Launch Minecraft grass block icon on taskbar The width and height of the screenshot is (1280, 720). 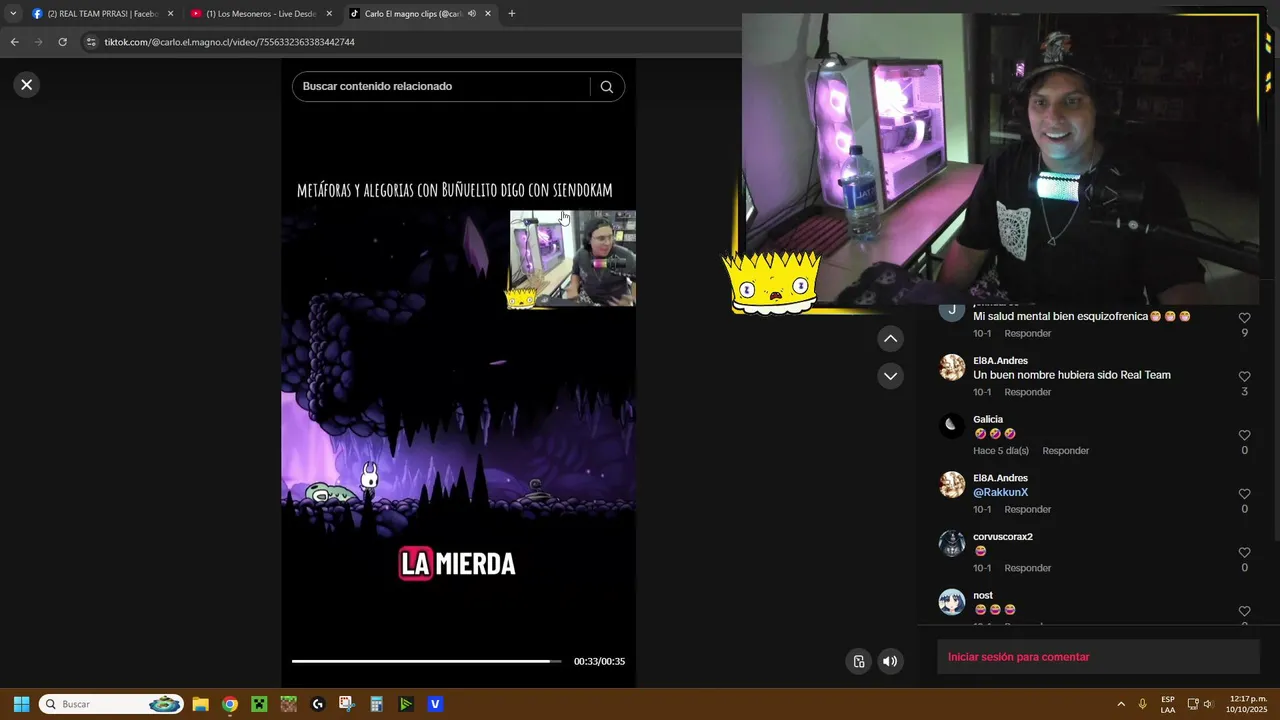288,704
